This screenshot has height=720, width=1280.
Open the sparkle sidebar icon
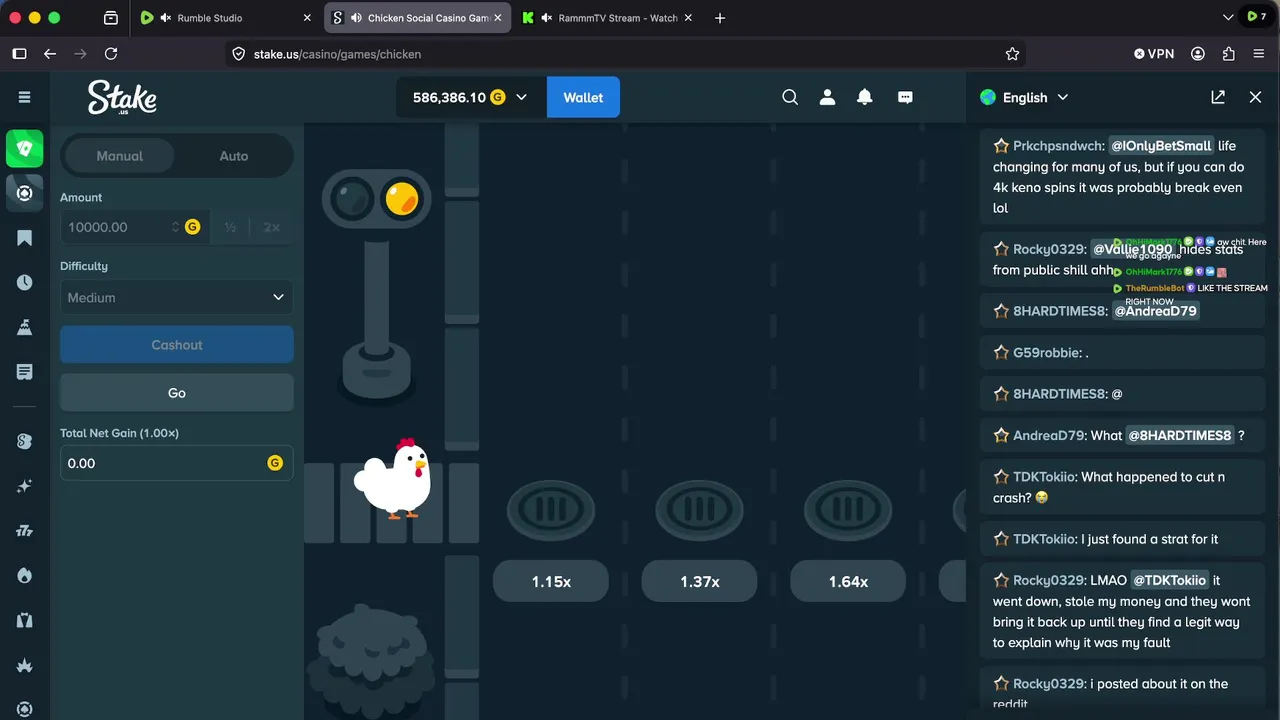coord(25,486)
